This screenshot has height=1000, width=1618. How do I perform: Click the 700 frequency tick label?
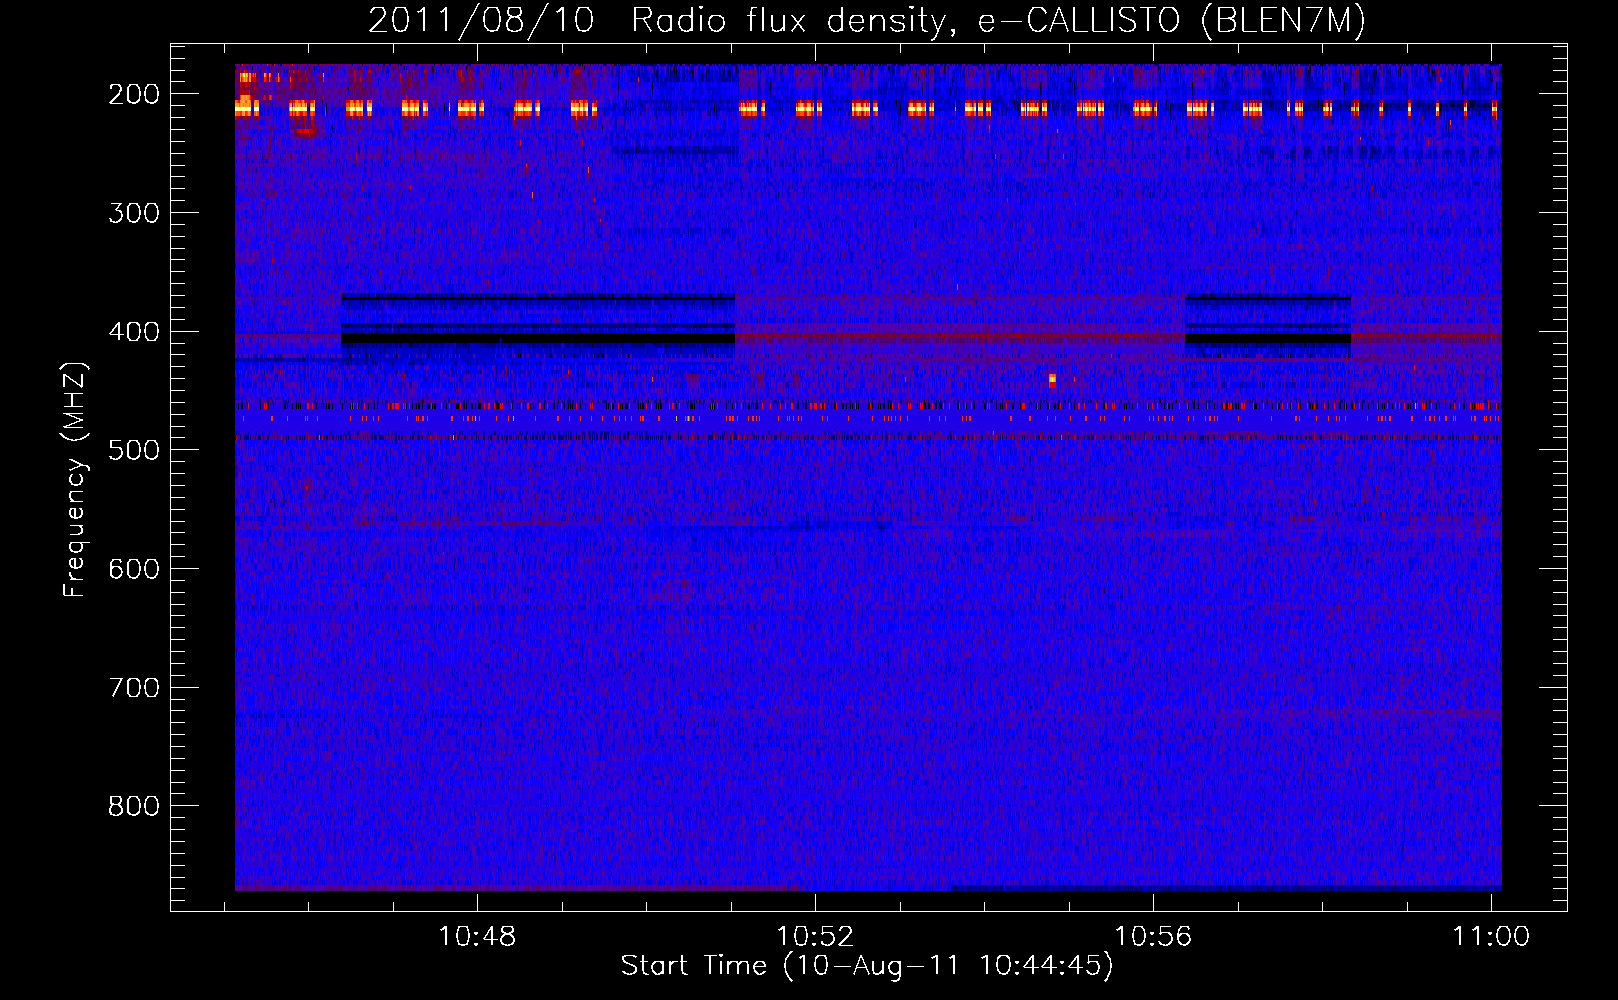click(134, 688)
